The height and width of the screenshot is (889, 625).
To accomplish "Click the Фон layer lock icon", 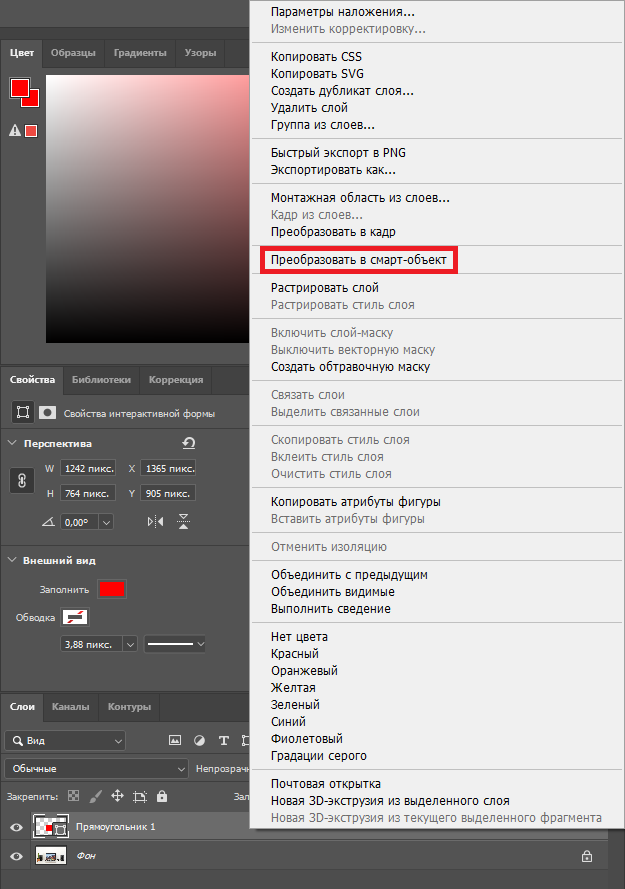I will pos(587,856).
